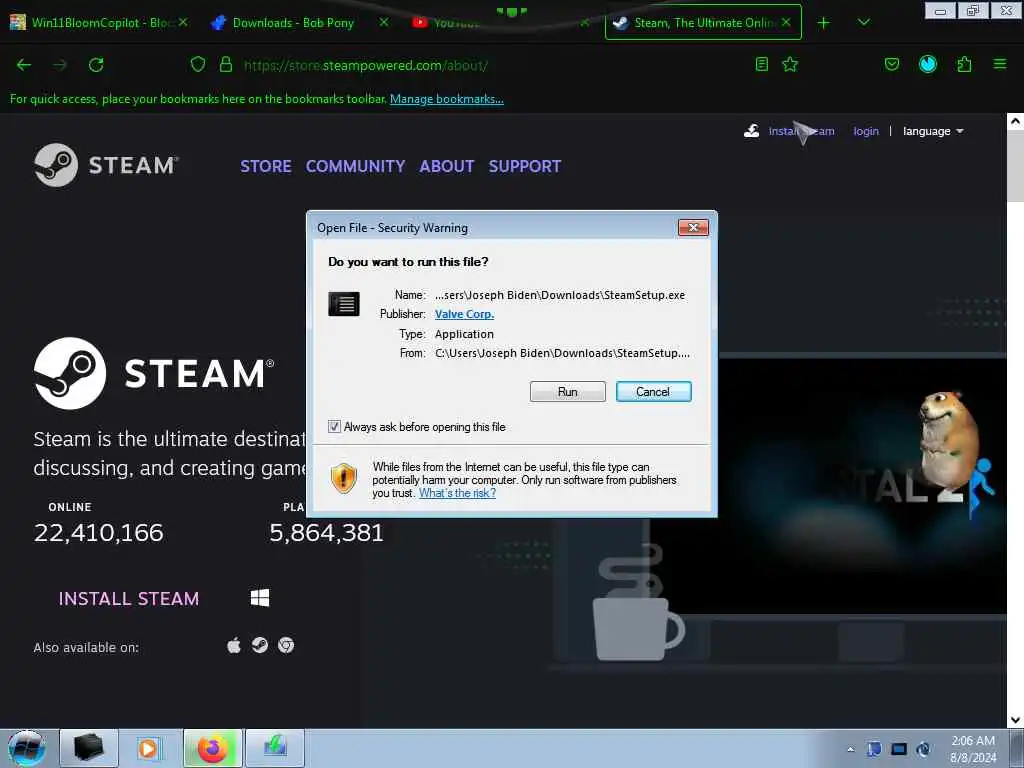Go back using the browser back arrow

(24, 65)
